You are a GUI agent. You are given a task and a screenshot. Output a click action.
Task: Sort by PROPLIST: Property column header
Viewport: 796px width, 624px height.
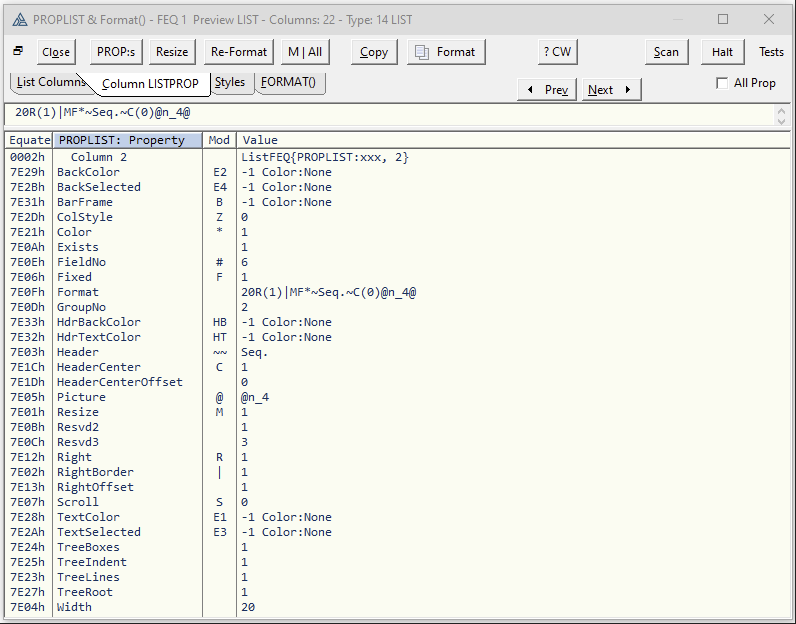pos(127,140)
